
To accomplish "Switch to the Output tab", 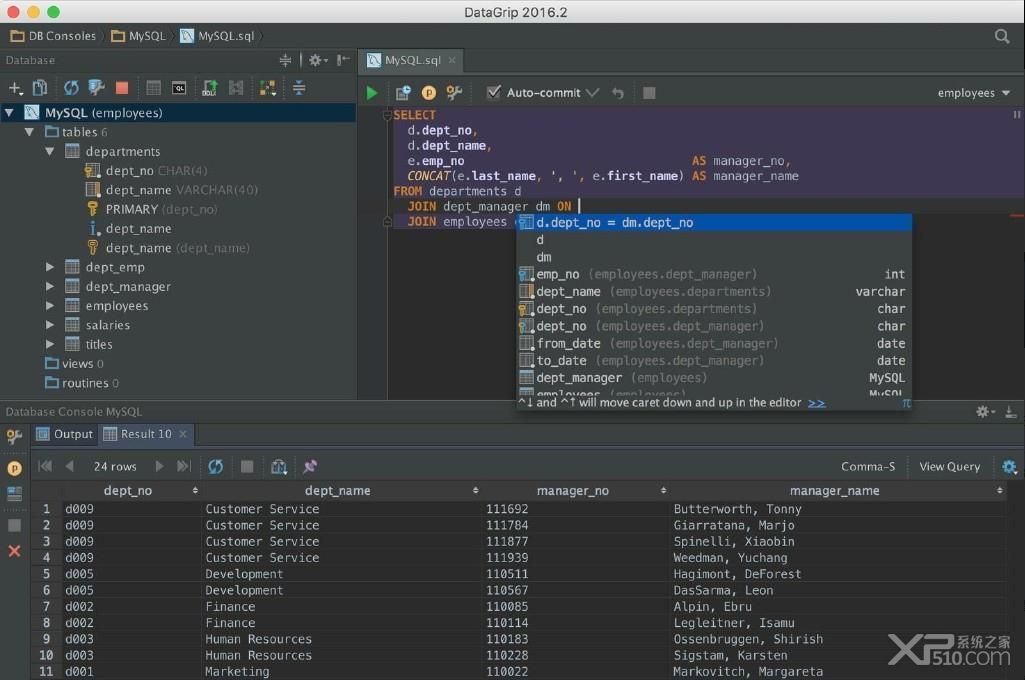I will (x=65, y=434).
